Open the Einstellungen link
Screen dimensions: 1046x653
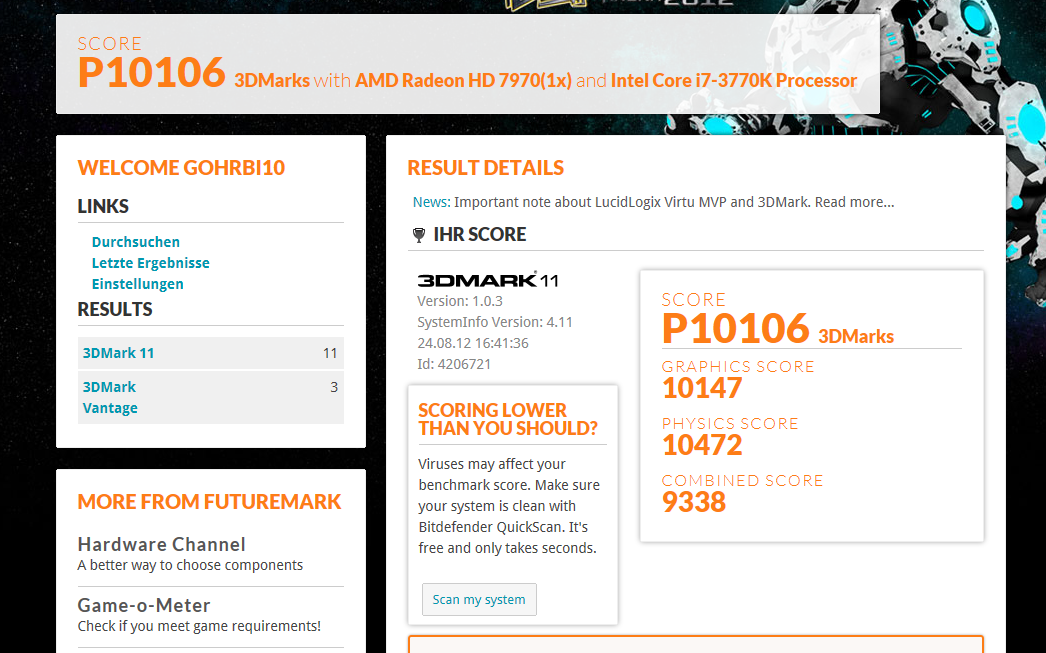pos(137,283)
